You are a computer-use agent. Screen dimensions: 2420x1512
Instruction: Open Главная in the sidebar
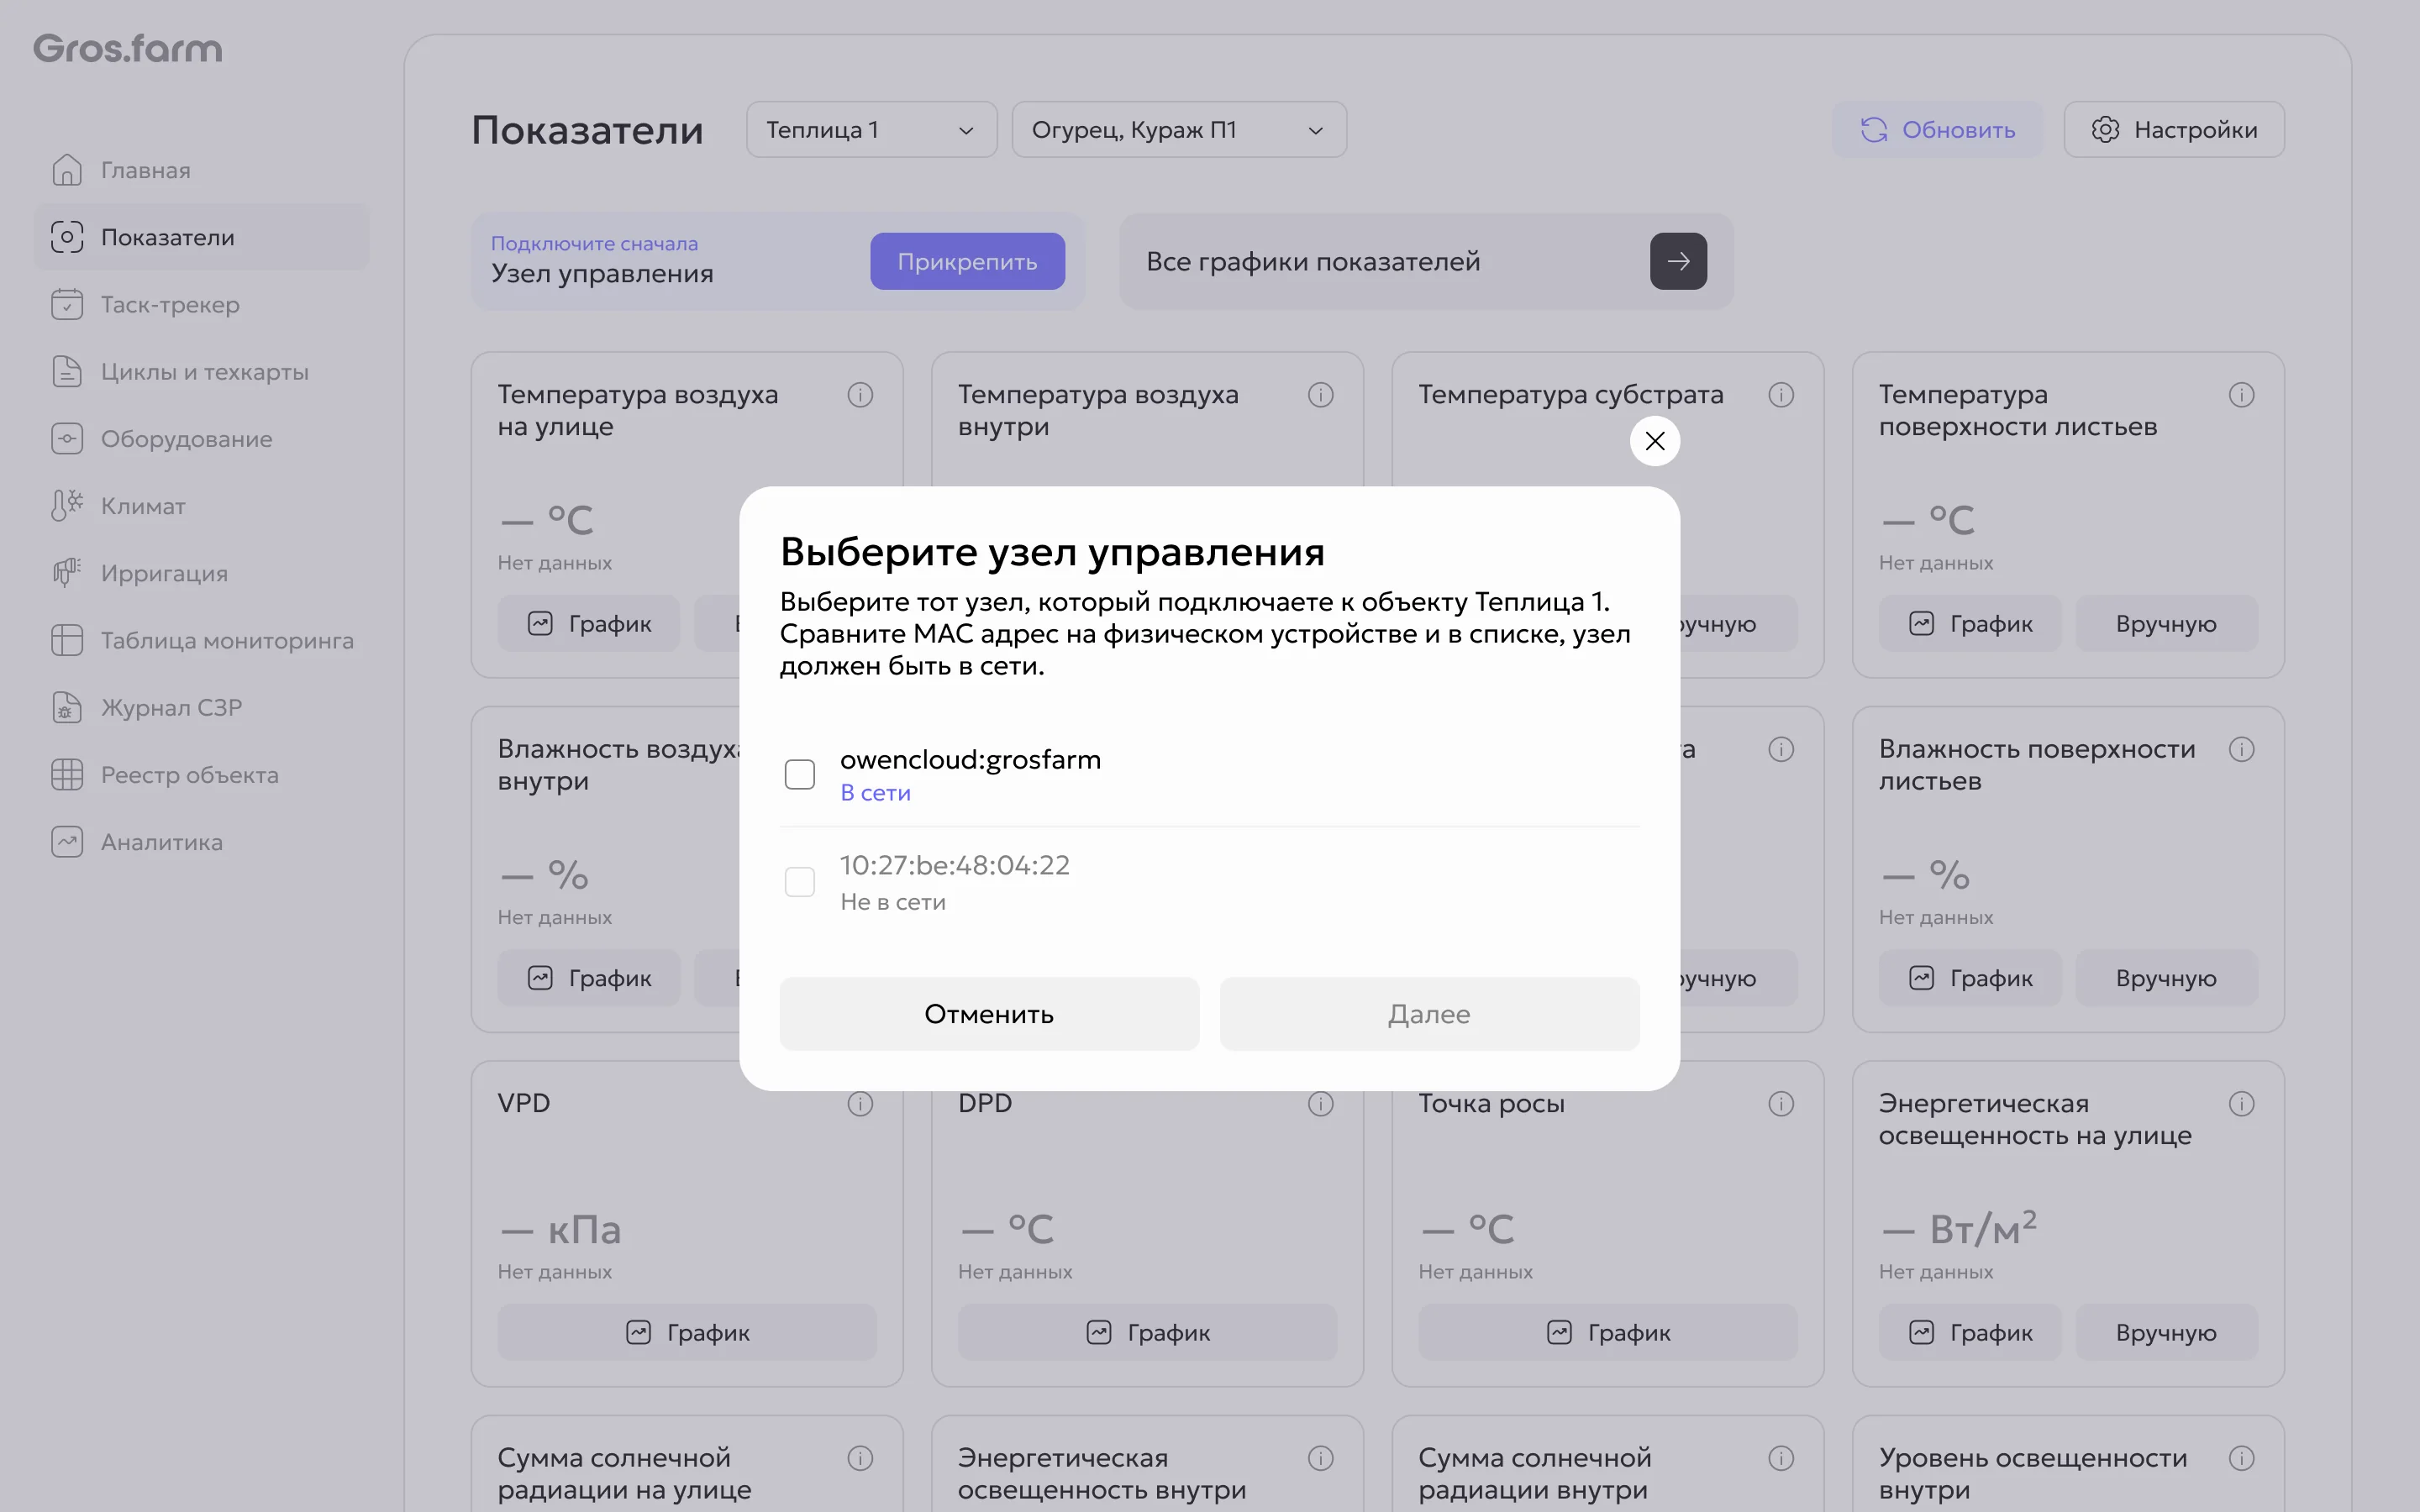201,170
